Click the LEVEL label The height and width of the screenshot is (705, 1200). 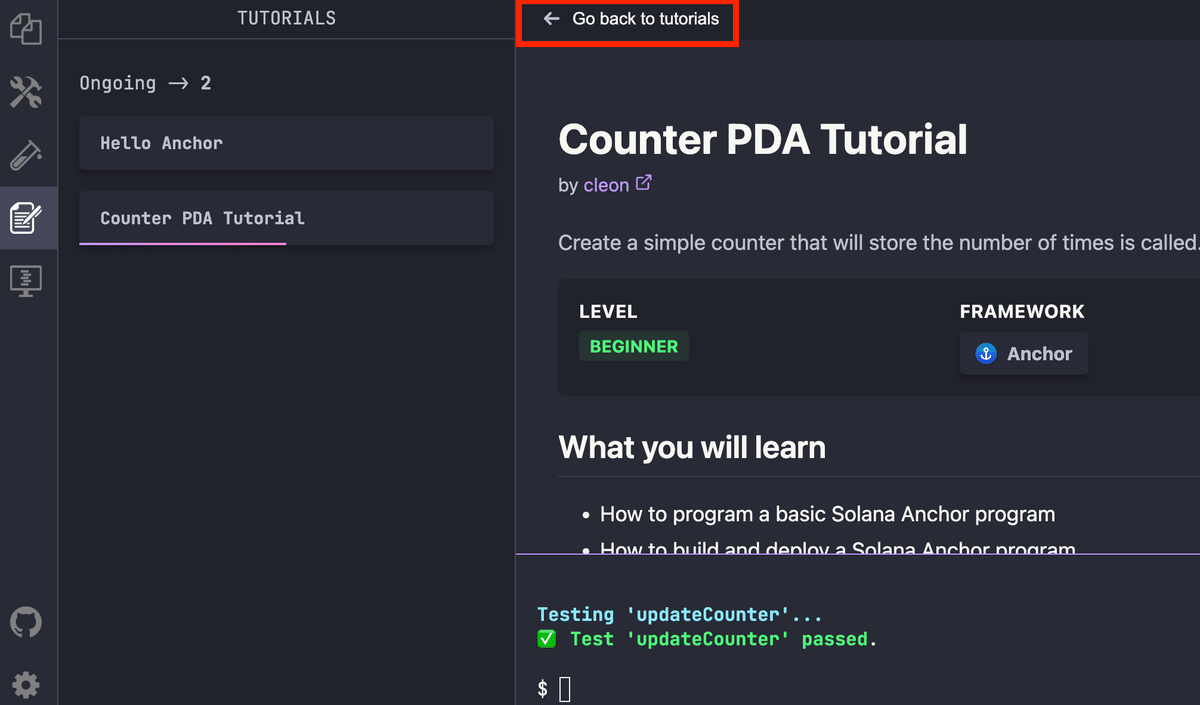[x=608, y=312]
